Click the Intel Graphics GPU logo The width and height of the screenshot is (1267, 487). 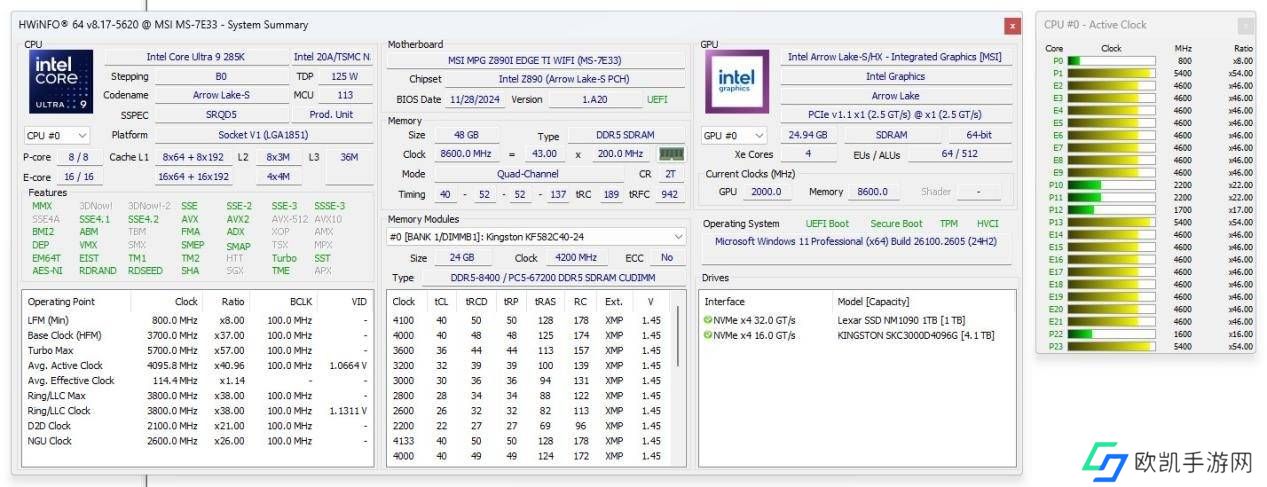coord(737,82)
